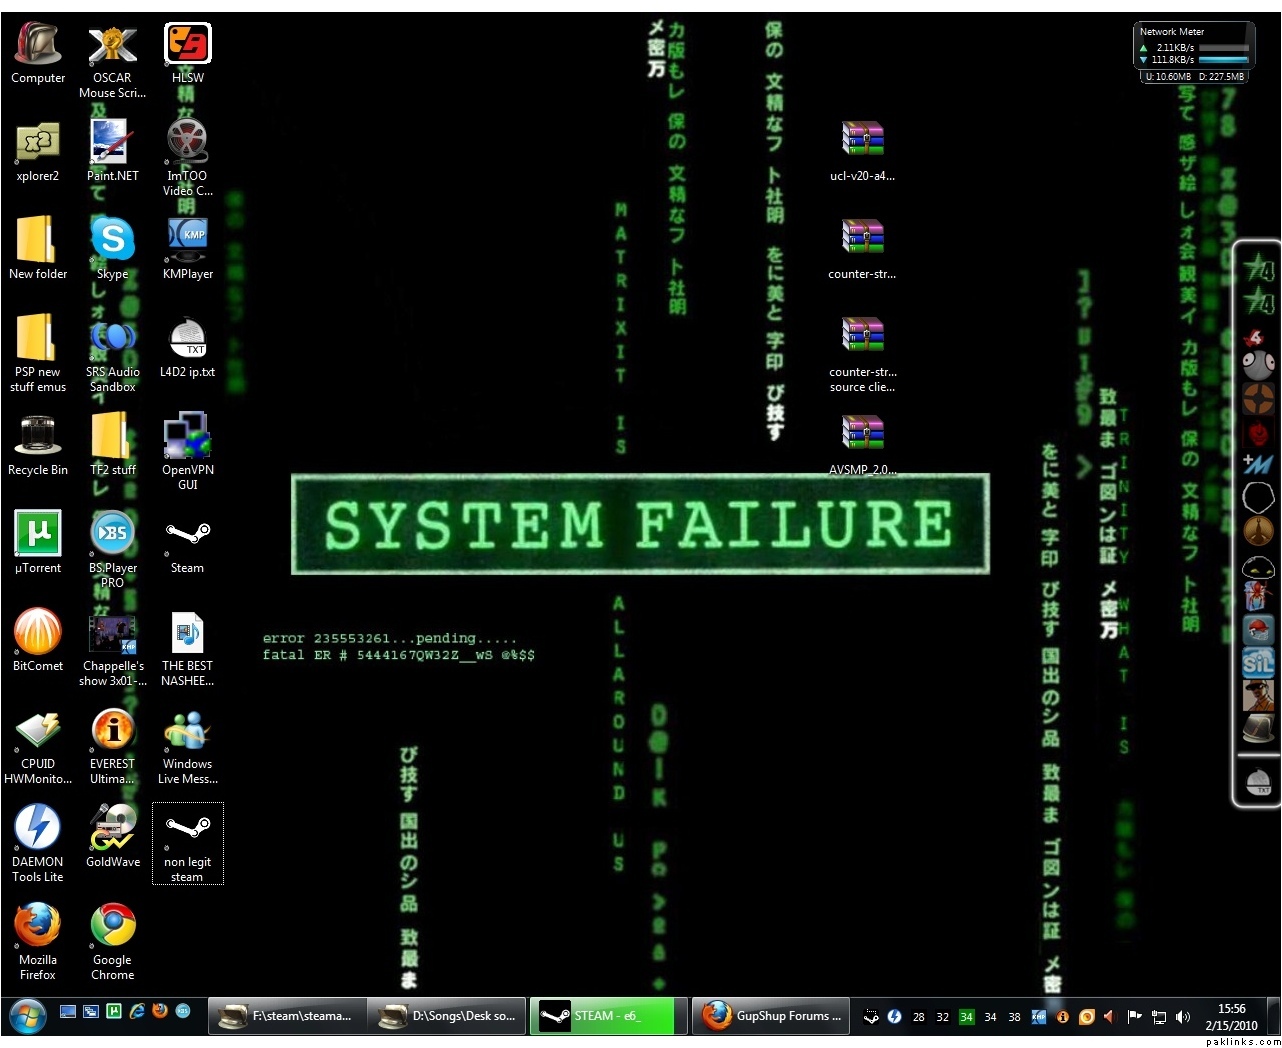Open the OpenVPN GUI shortcut
The image size is (1282, 1048).
[187, 436]
